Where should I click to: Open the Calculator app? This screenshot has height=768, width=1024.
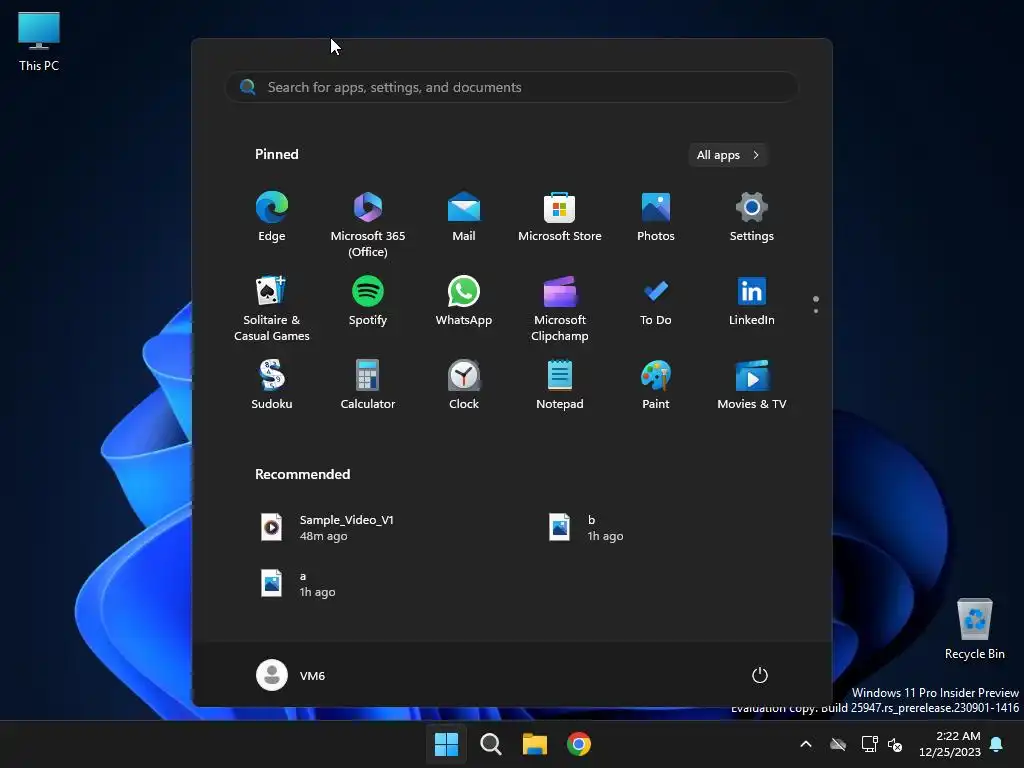coord(368,385)
